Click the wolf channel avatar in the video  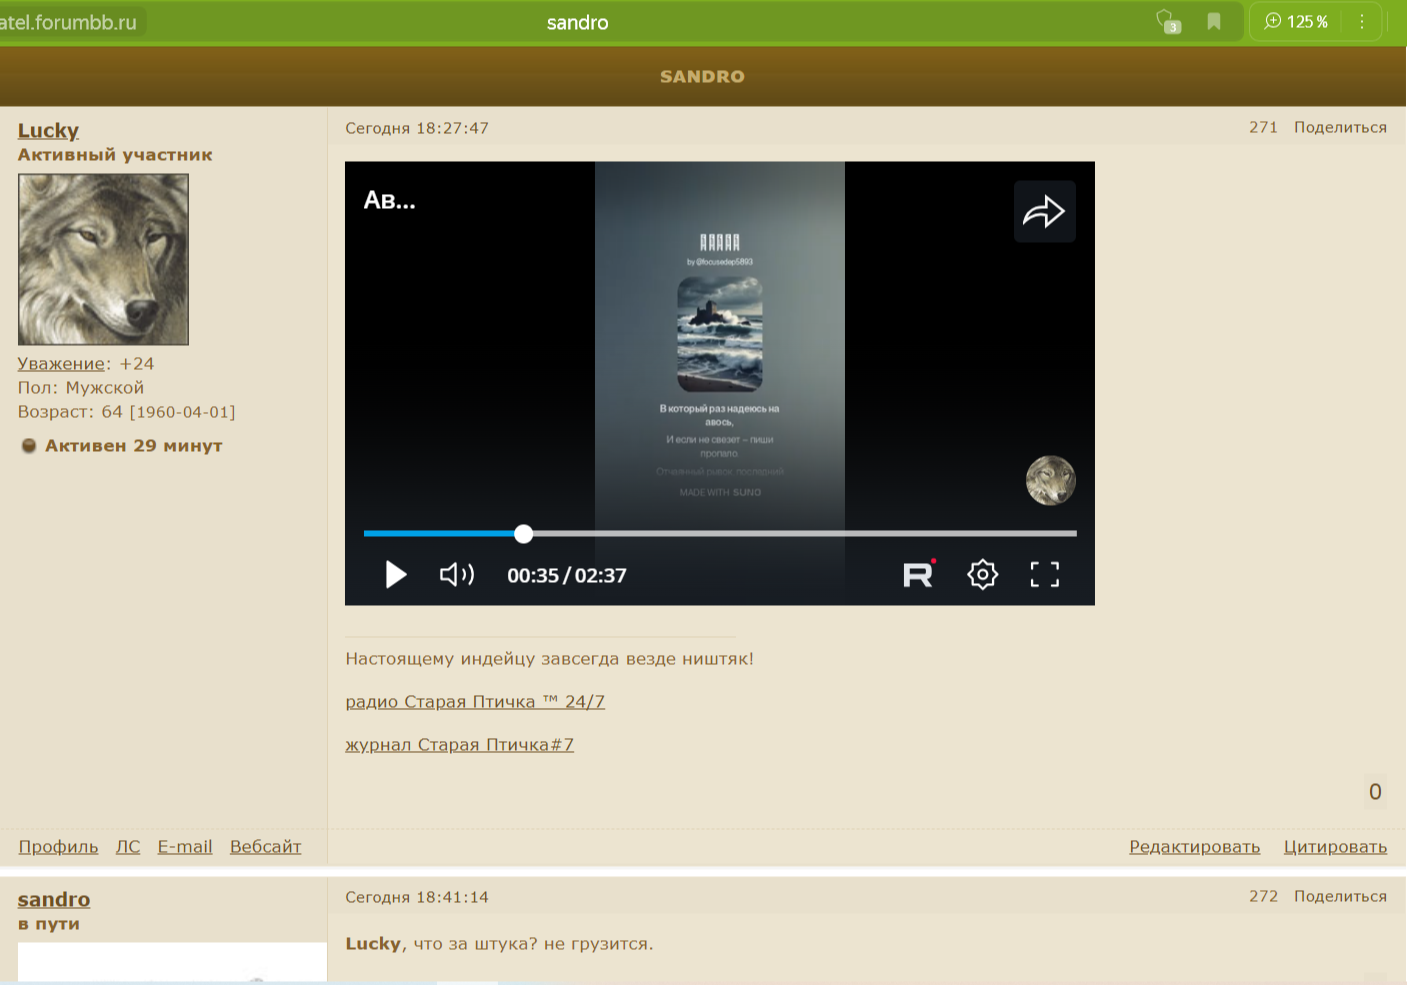(1051, 481)
